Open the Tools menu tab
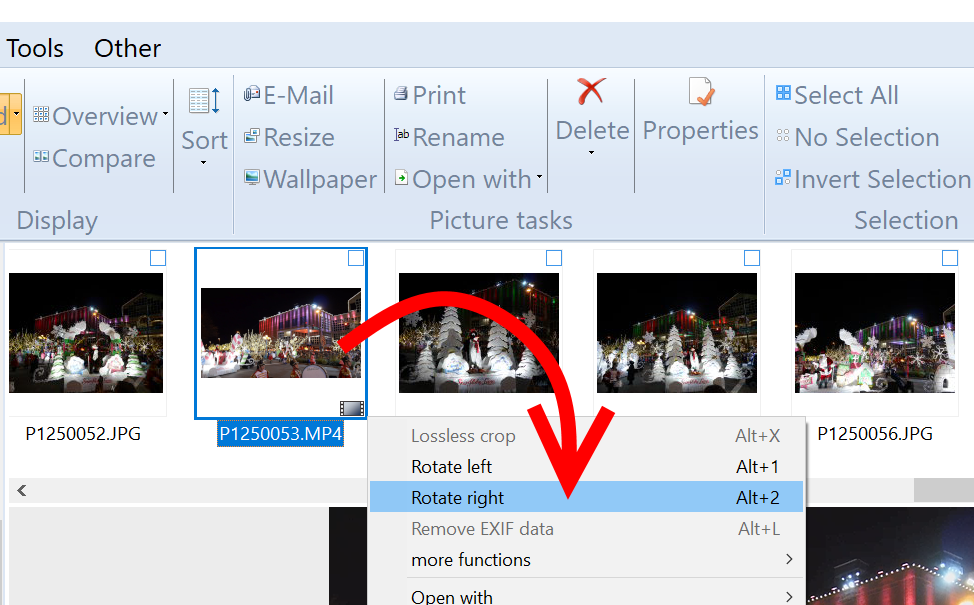974x605 pixels. pos(35,48)
